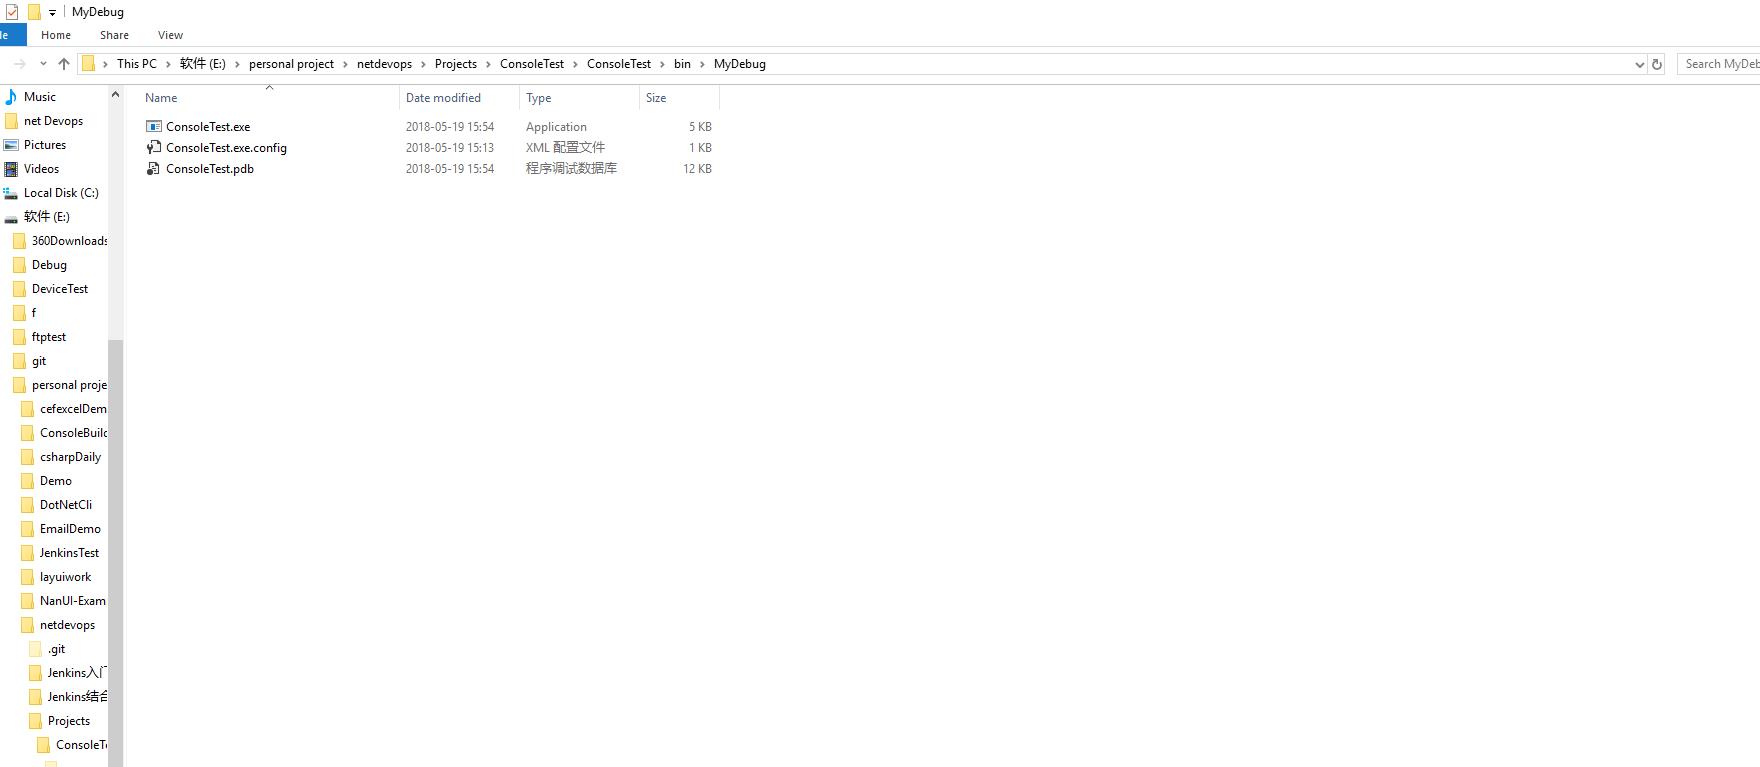Viewport: 1760px width, 767px height.
Task: Click the folder icon in address bar
Action: [x=88, y=64]
